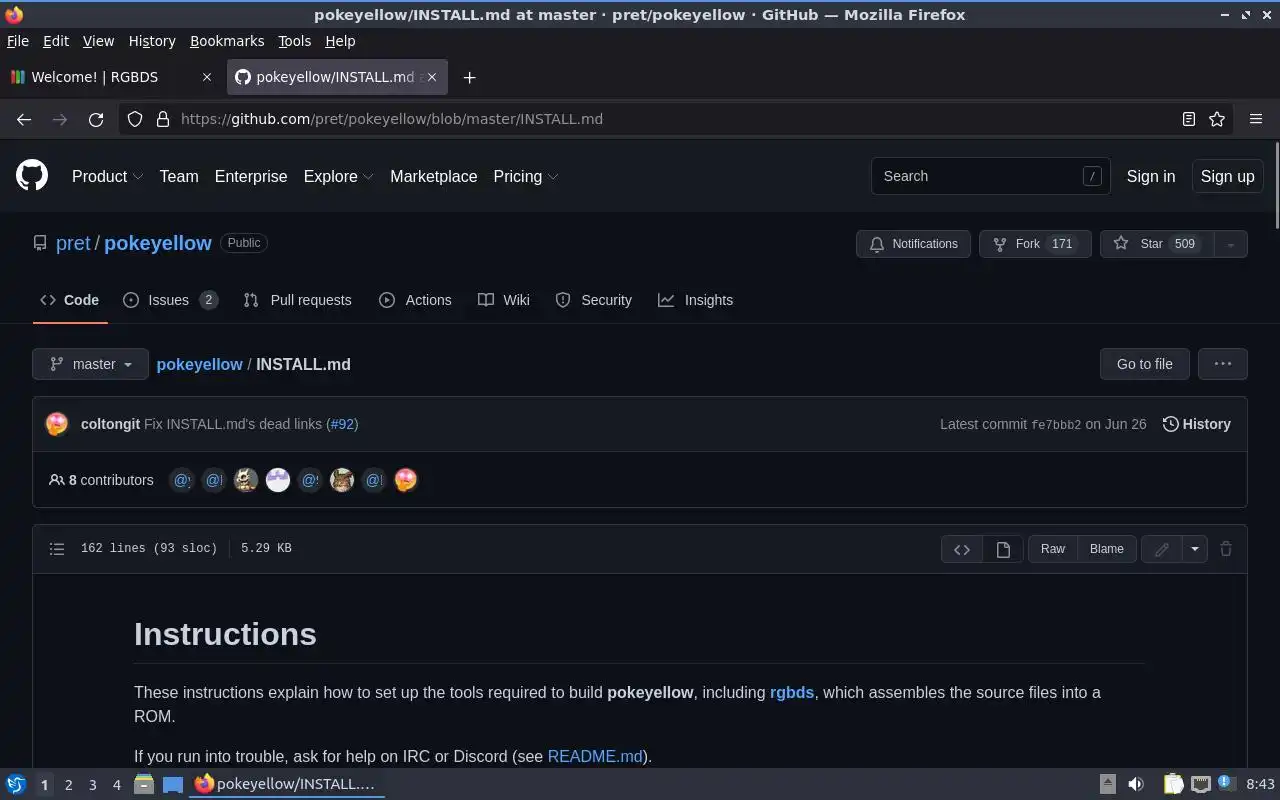Show desktop via taskbar icon
The image size is (1280, 800).
click(173, 784)
